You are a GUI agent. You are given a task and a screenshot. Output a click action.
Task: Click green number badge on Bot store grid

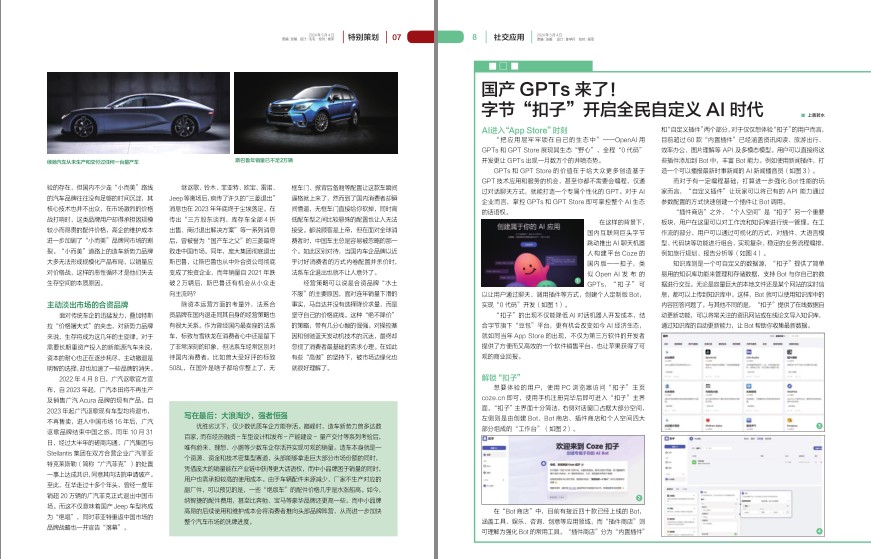[819, 426]
